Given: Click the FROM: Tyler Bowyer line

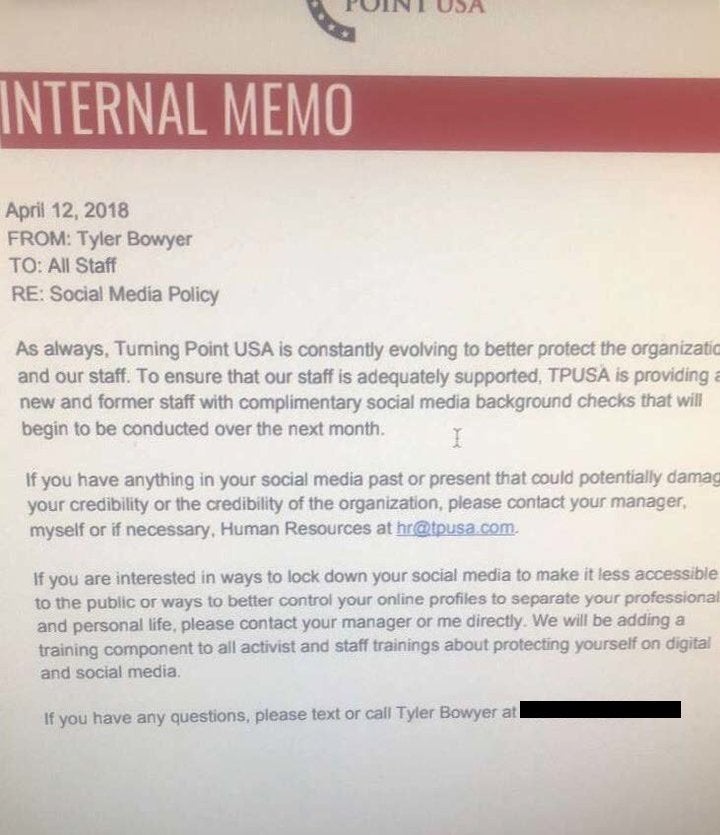Looking at the screenshot, I should coord(100,239).
